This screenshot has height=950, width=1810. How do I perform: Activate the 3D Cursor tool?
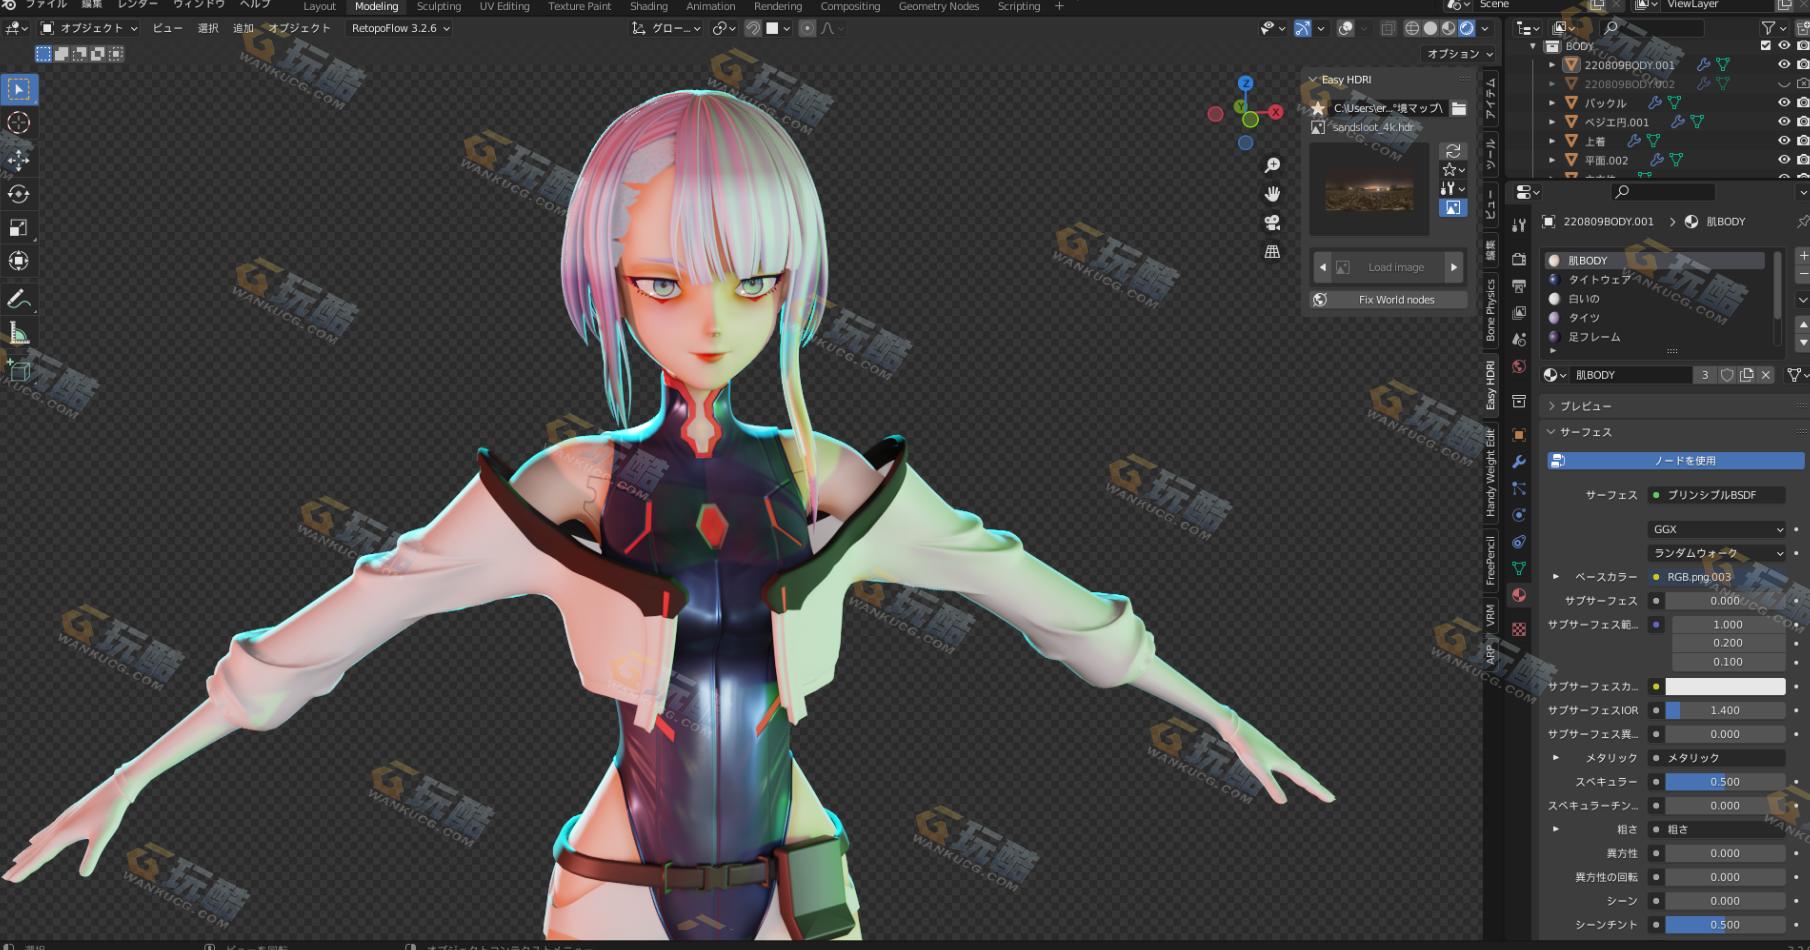coord(19,123)
